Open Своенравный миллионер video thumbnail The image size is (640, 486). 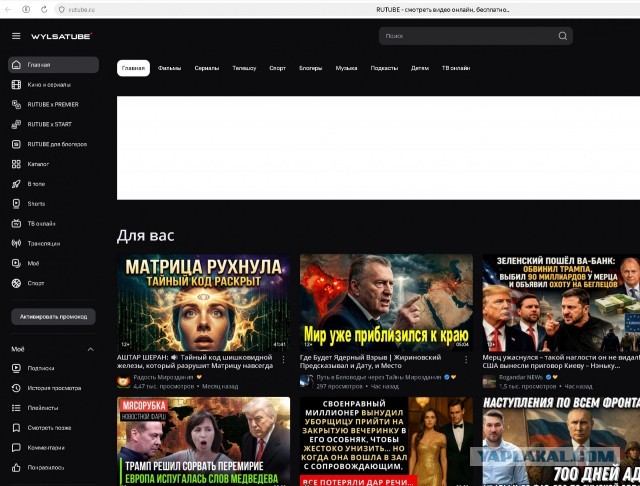tap(386, 442)
